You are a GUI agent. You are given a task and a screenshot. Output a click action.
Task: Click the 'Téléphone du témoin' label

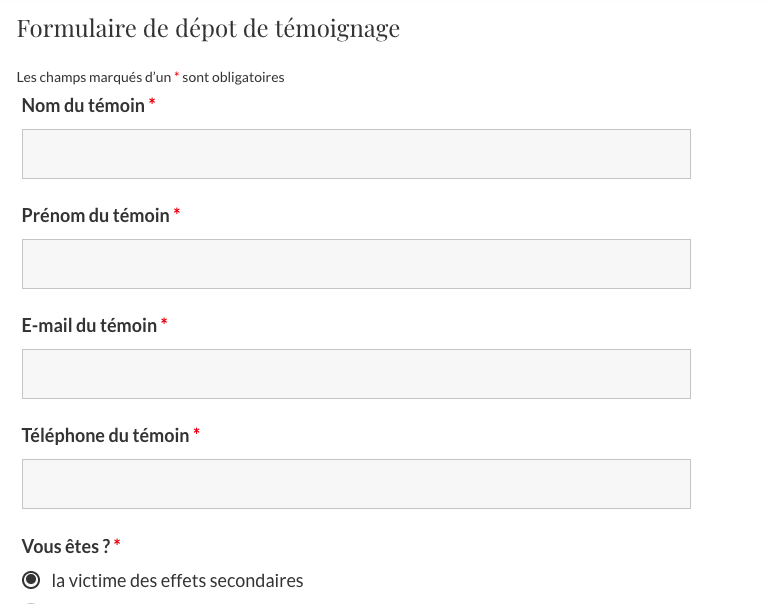tap(105, 435)
